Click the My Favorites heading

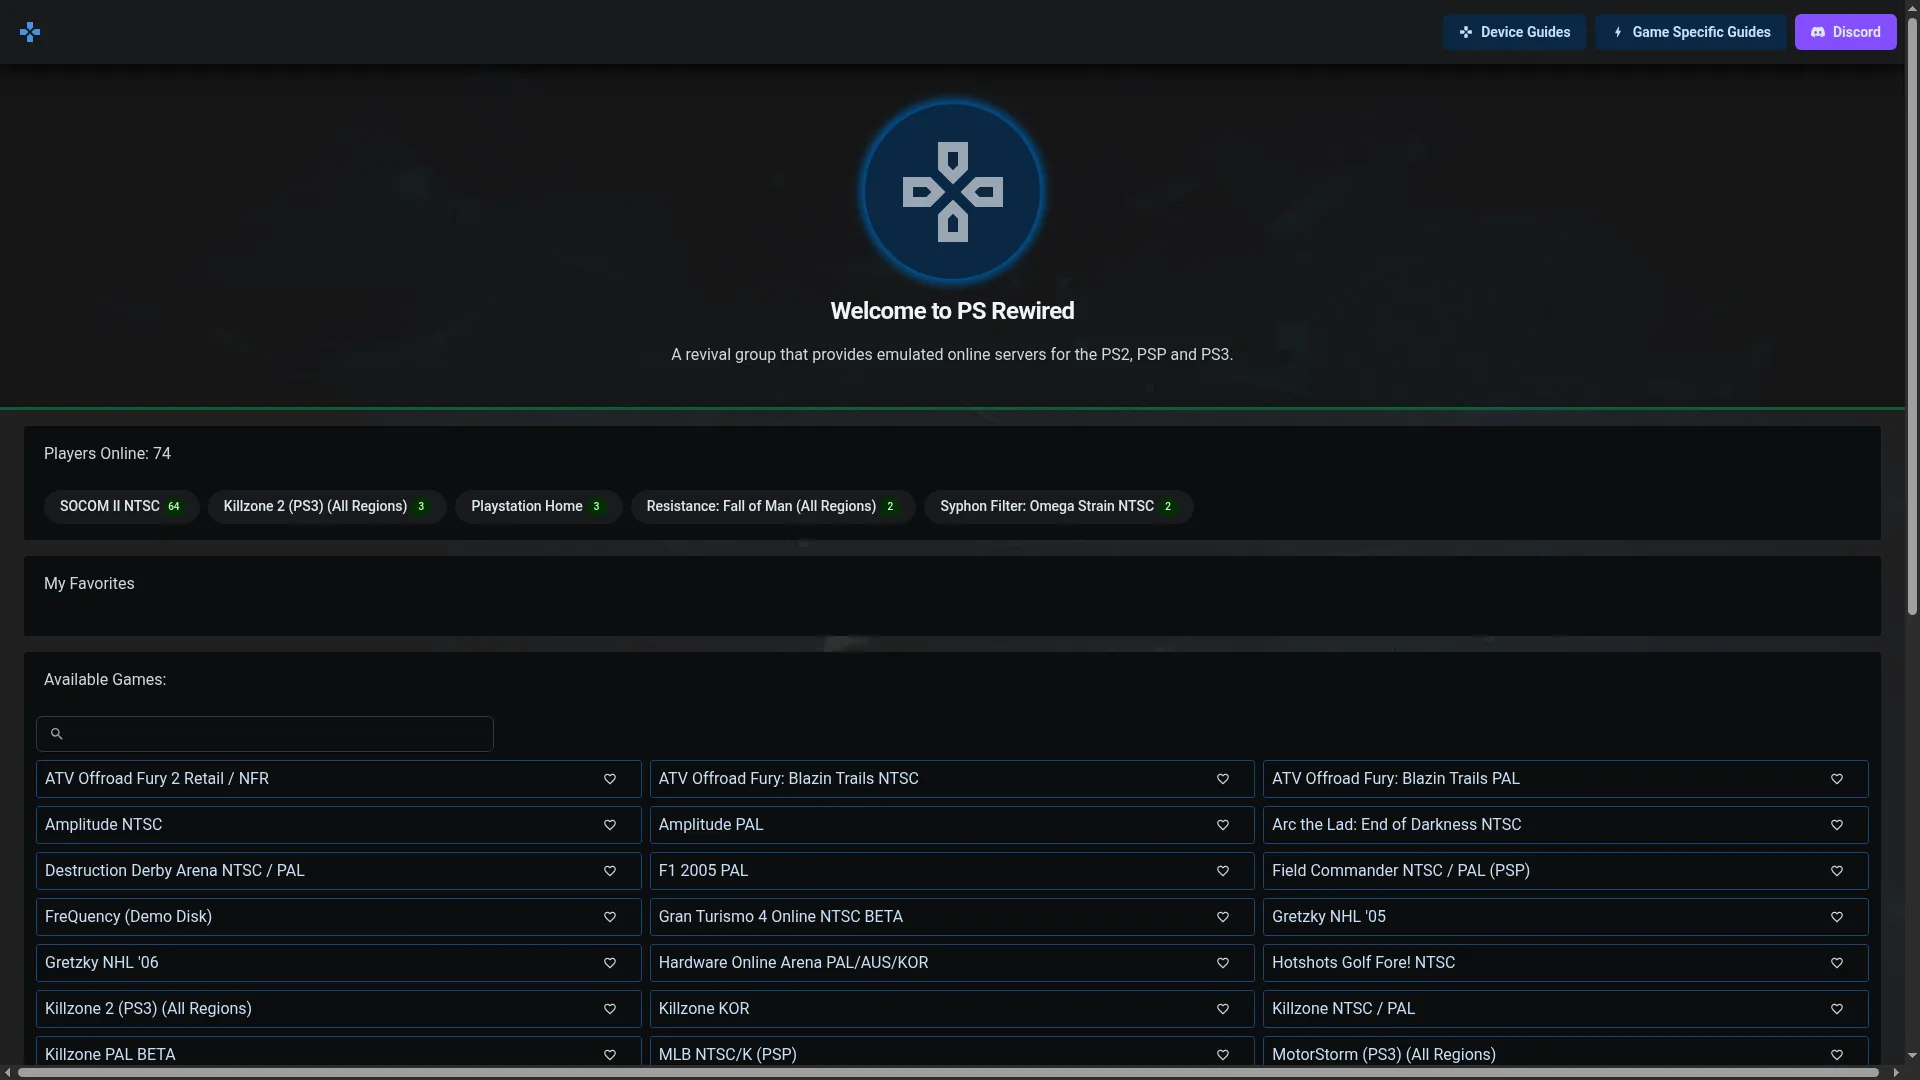coord(89,584)
